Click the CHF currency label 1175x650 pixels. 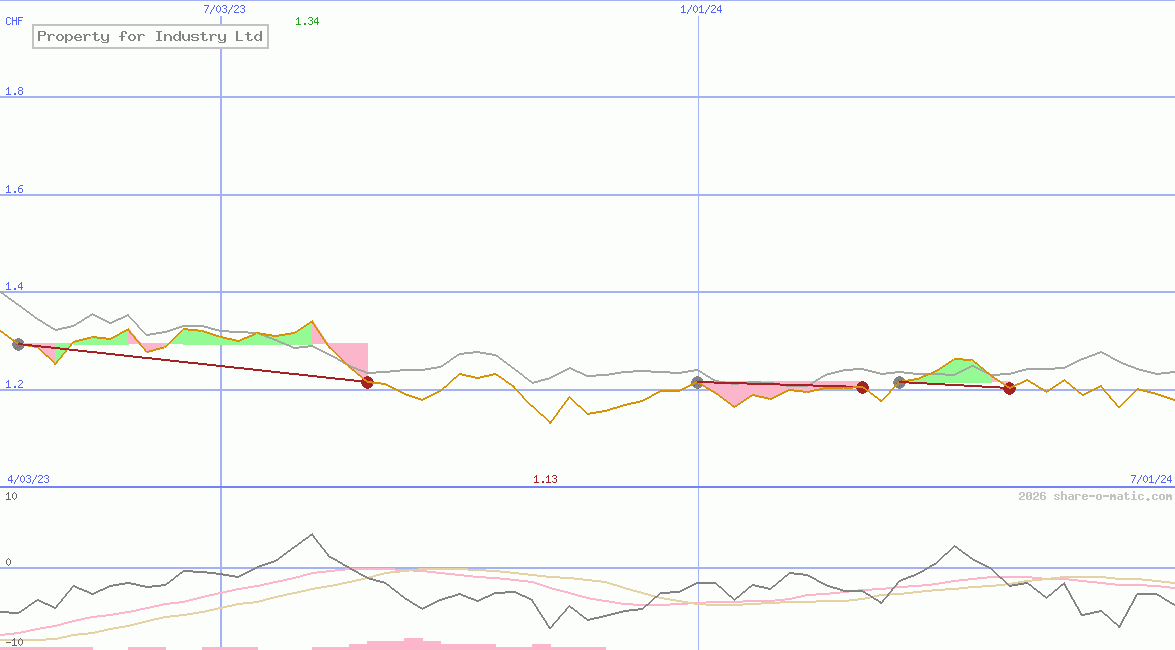coord(14,21)
